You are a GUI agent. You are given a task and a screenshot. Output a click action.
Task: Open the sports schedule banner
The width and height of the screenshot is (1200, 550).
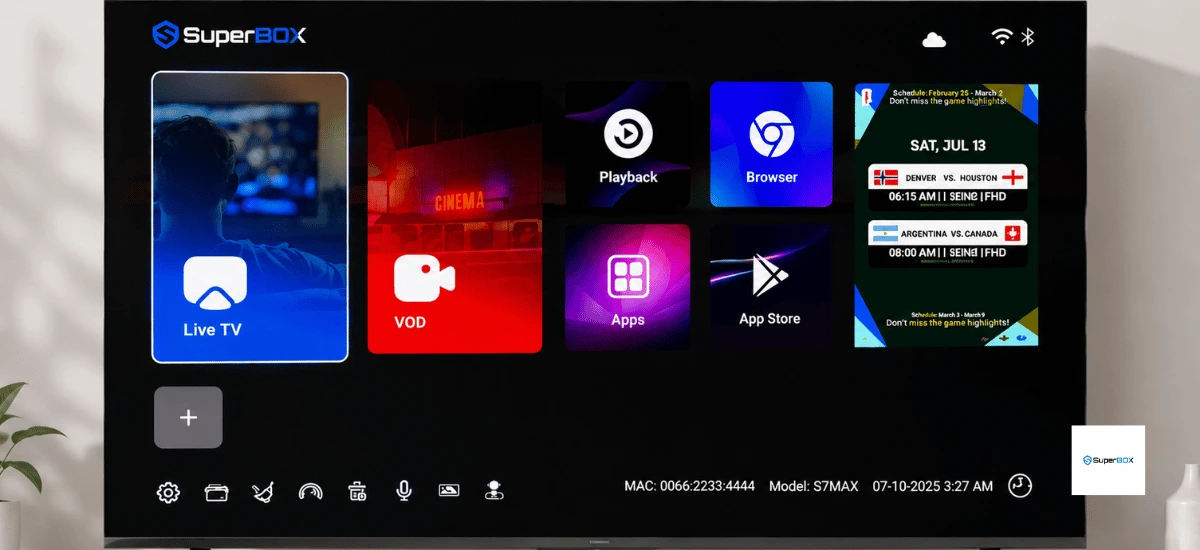click(946, 215)
